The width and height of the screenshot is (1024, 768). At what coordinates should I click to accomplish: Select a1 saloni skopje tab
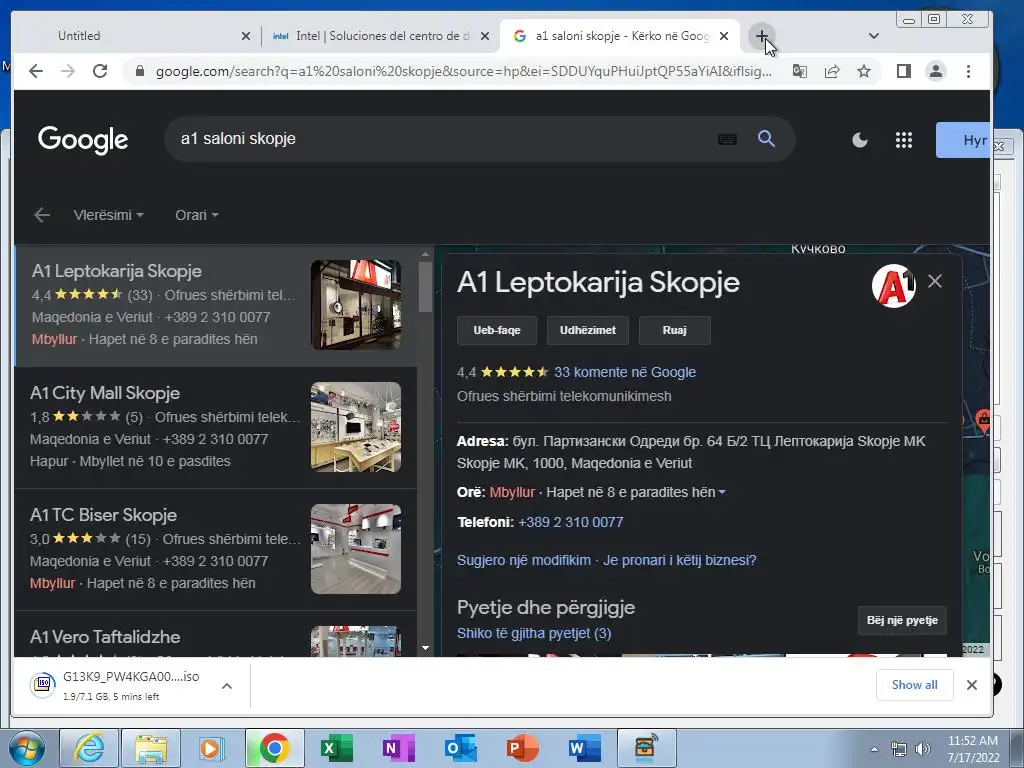tap(619, 36)
